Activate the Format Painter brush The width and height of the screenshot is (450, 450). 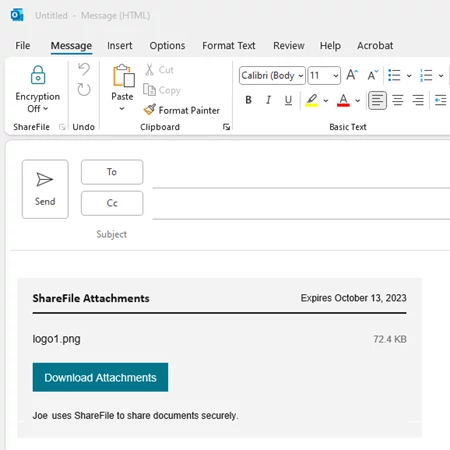(181, 110)
